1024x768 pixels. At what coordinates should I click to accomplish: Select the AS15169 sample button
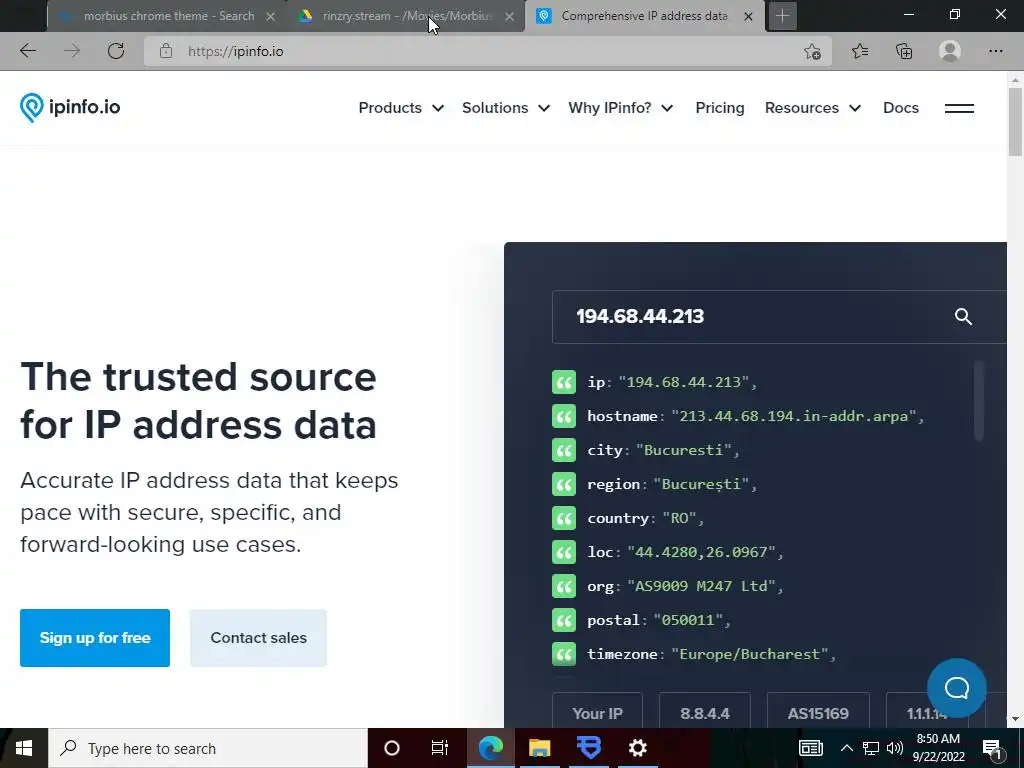pyautogui.click(x=818, y=712)
